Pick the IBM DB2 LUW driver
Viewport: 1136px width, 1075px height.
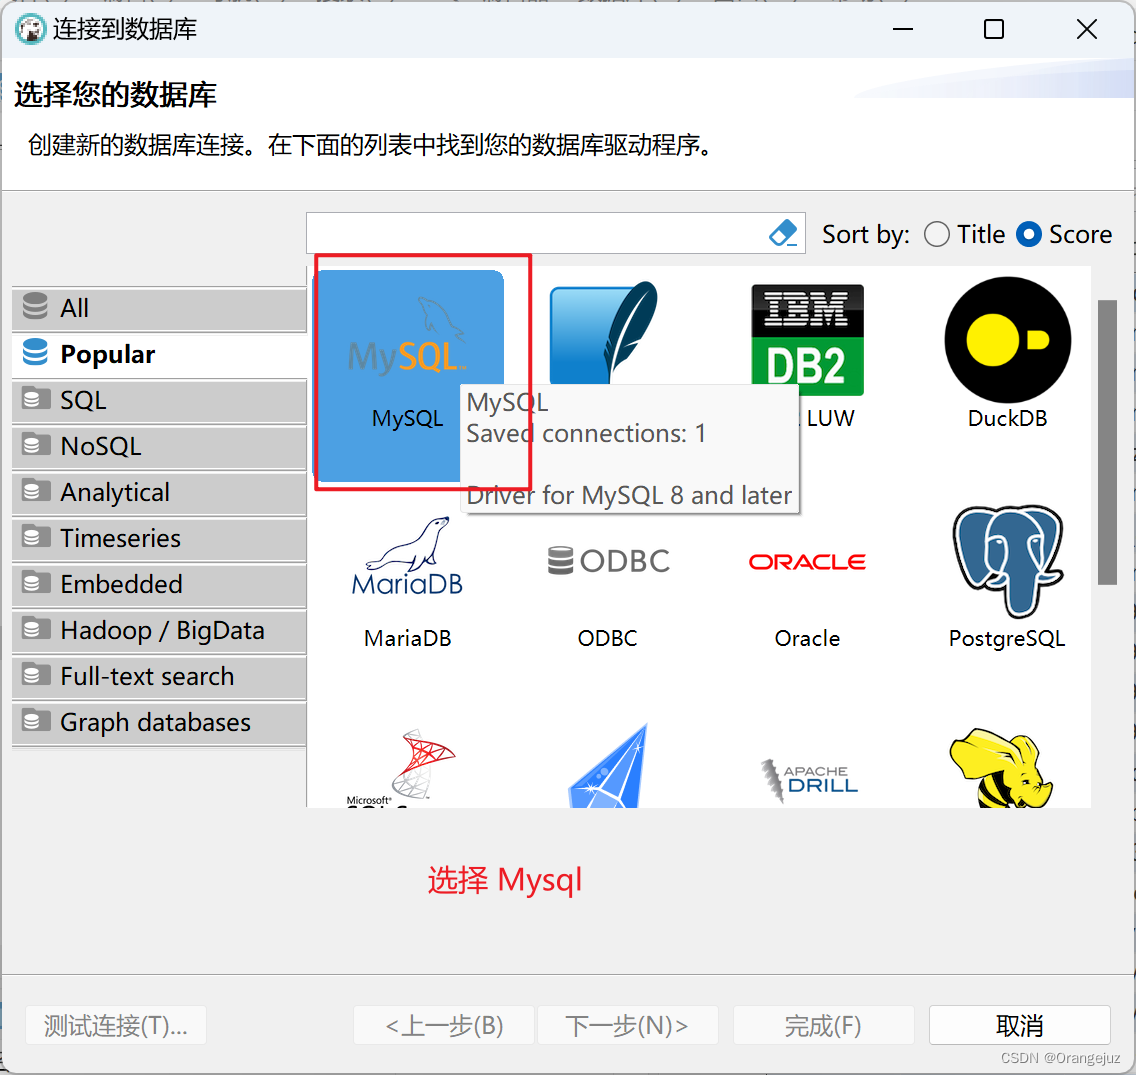(x=807, y=340)
